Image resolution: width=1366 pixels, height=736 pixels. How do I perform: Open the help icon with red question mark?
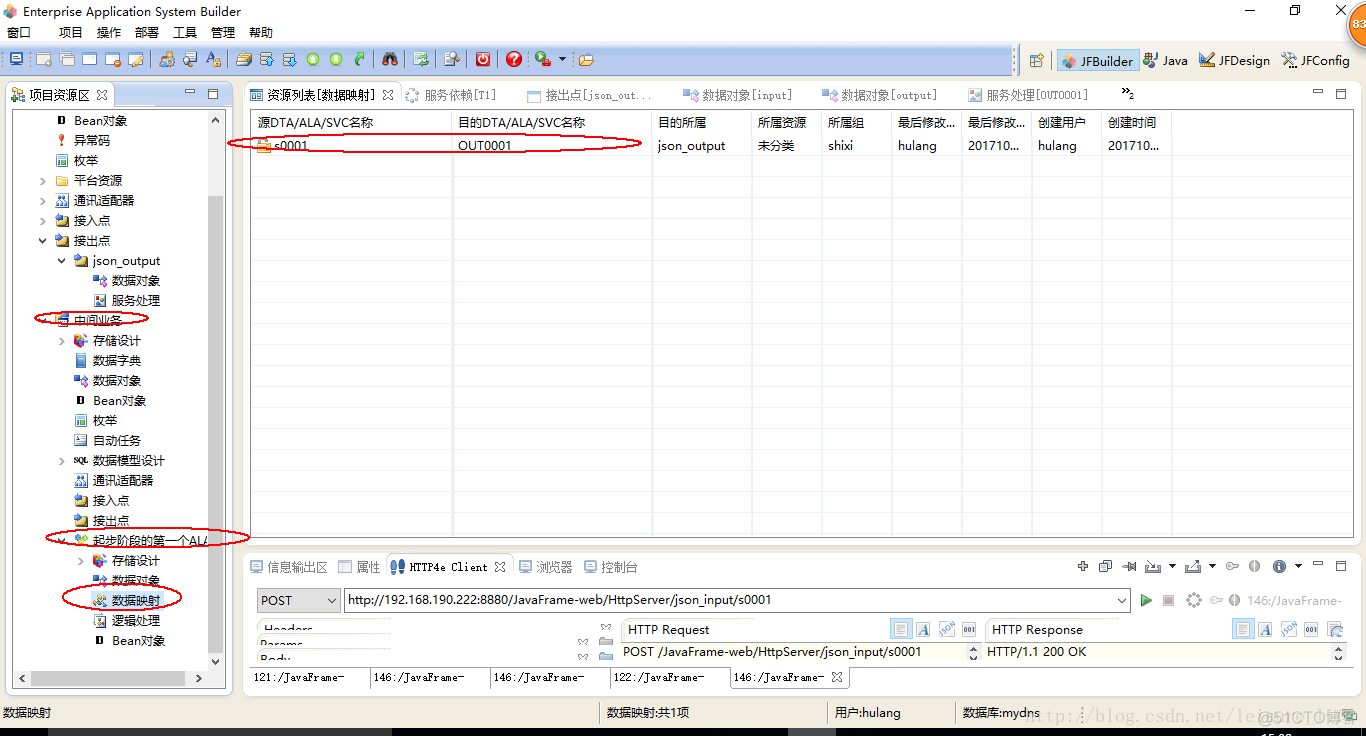click(513, 59)
